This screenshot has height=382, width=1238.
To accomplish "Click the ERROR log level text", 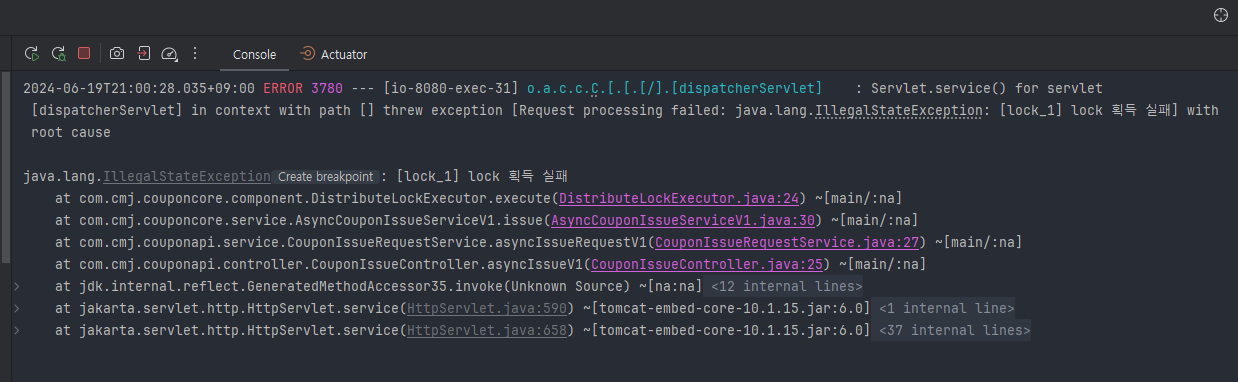I will point(283,88).
